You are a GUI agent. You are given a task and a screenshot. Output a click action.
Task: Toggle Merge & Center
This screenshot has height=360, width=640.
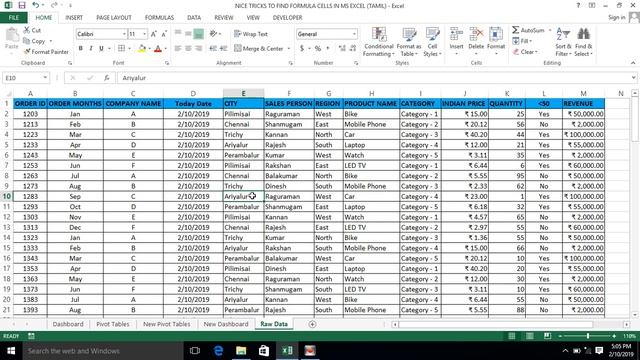[x=259, y=49]
